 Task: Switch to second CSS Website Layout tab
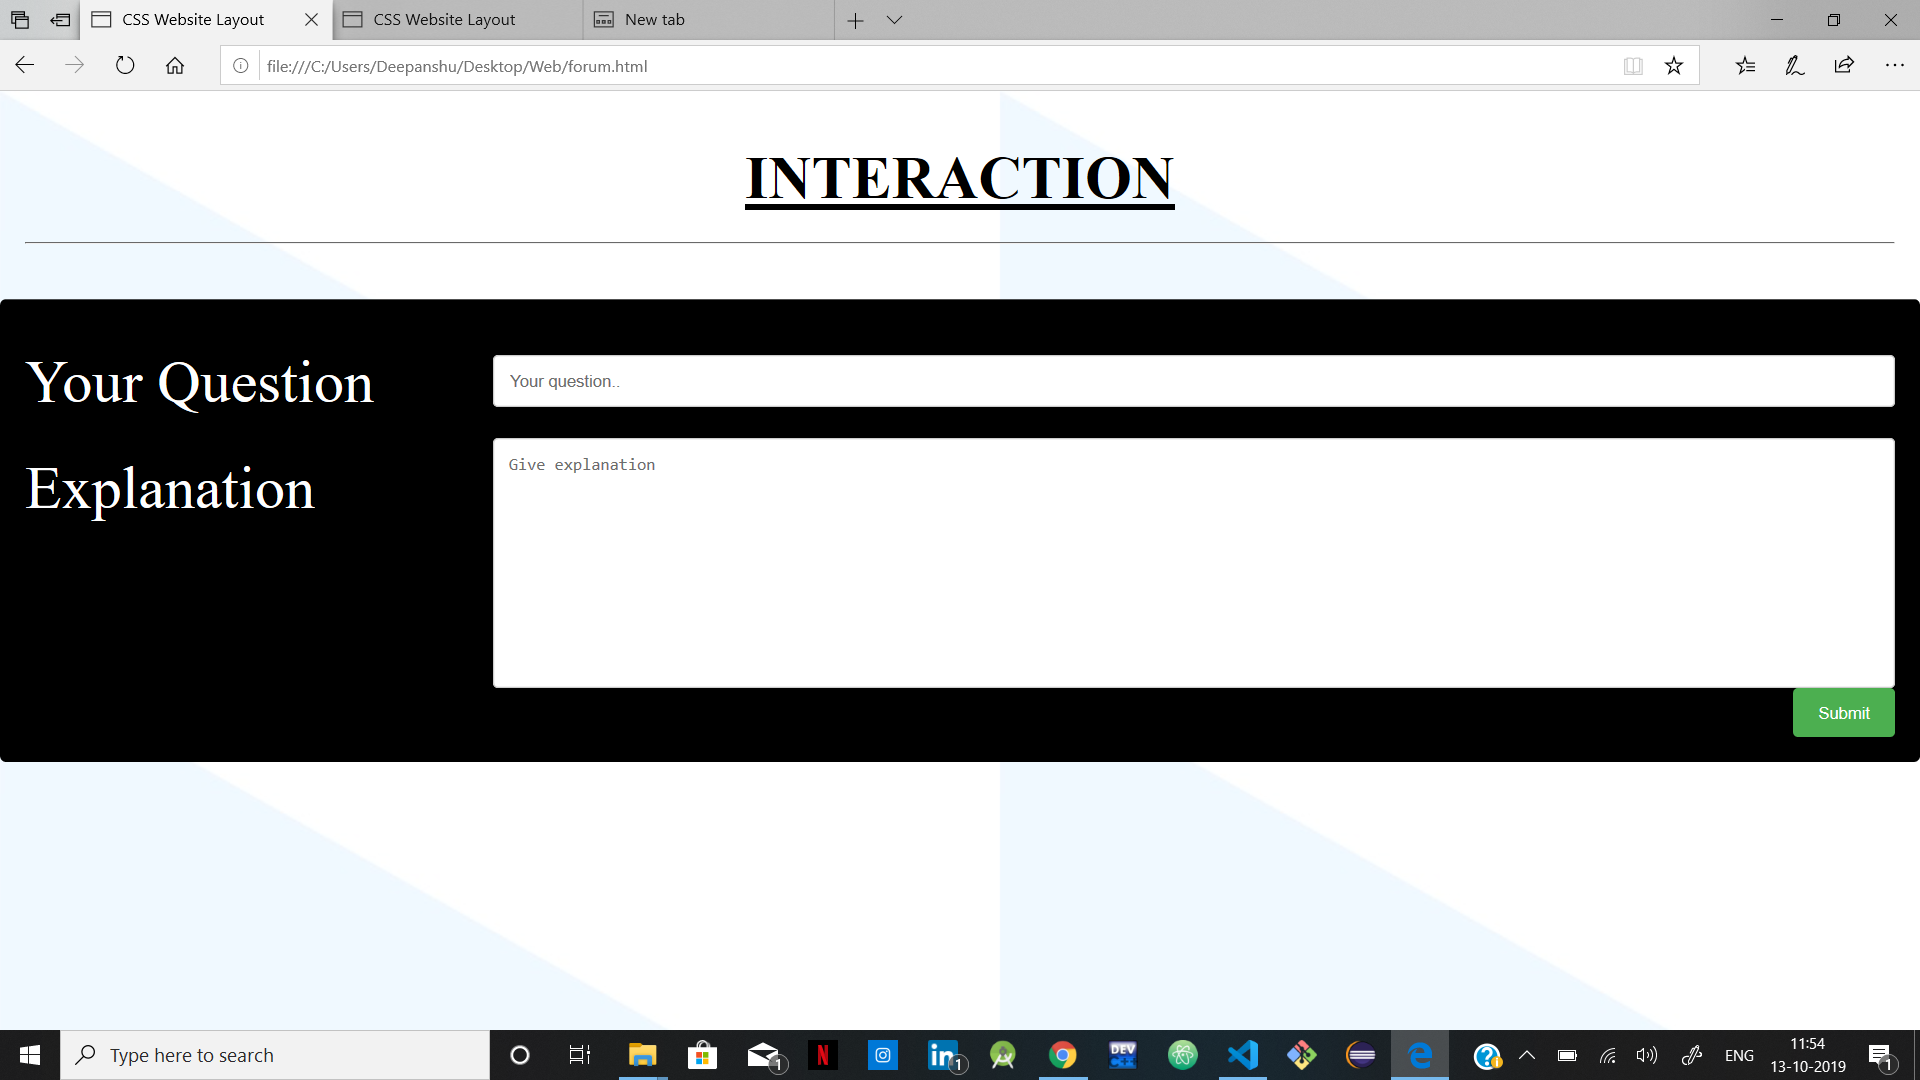tap(445, 20)
